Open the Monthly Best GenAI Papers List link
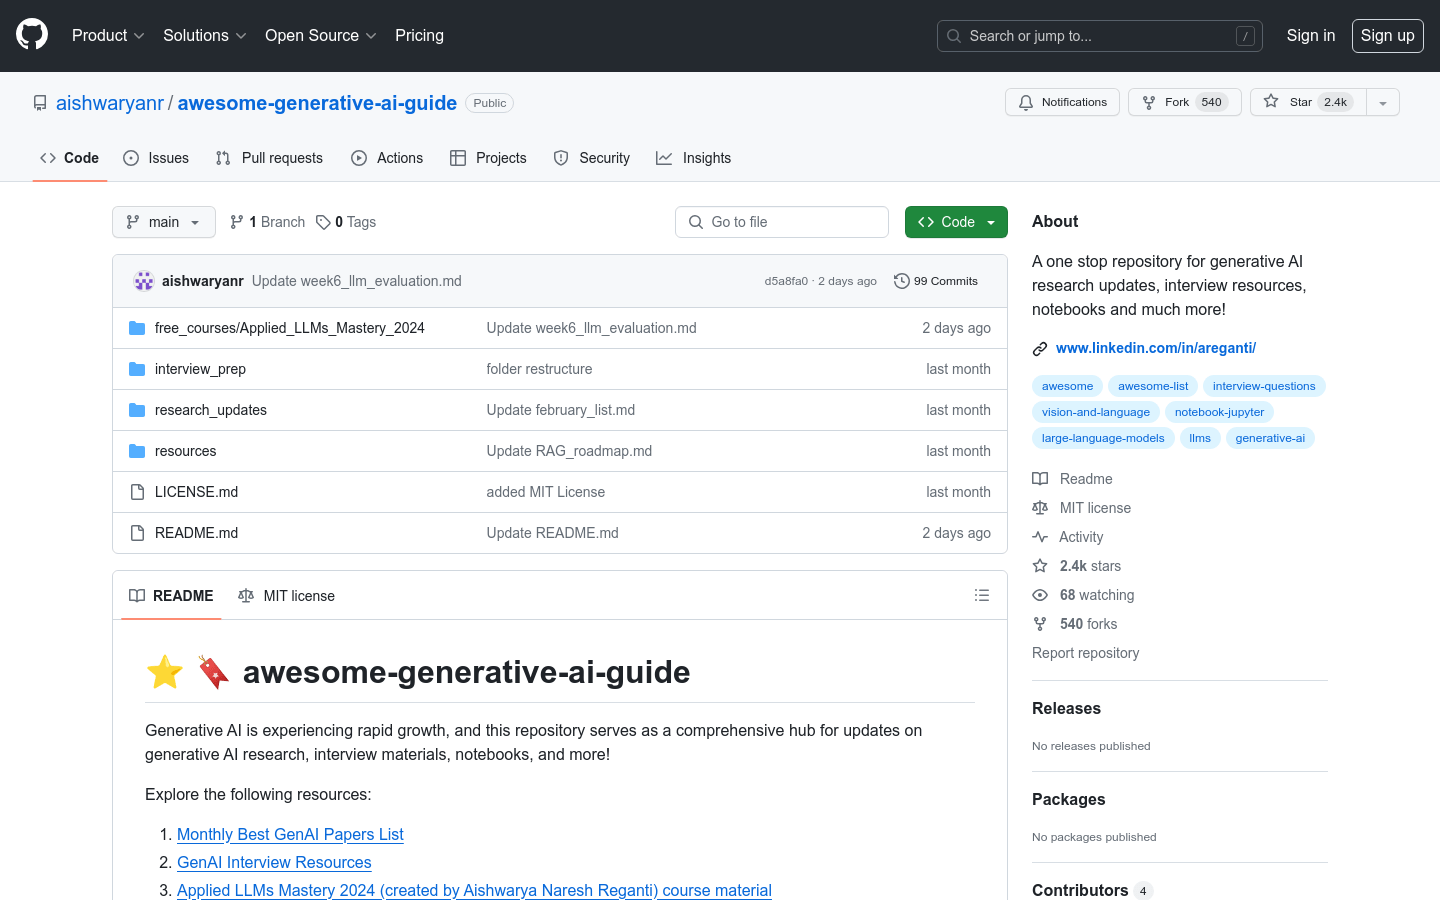The height and width of the screenshot is (900, 1440). click(x=290, y=834)
